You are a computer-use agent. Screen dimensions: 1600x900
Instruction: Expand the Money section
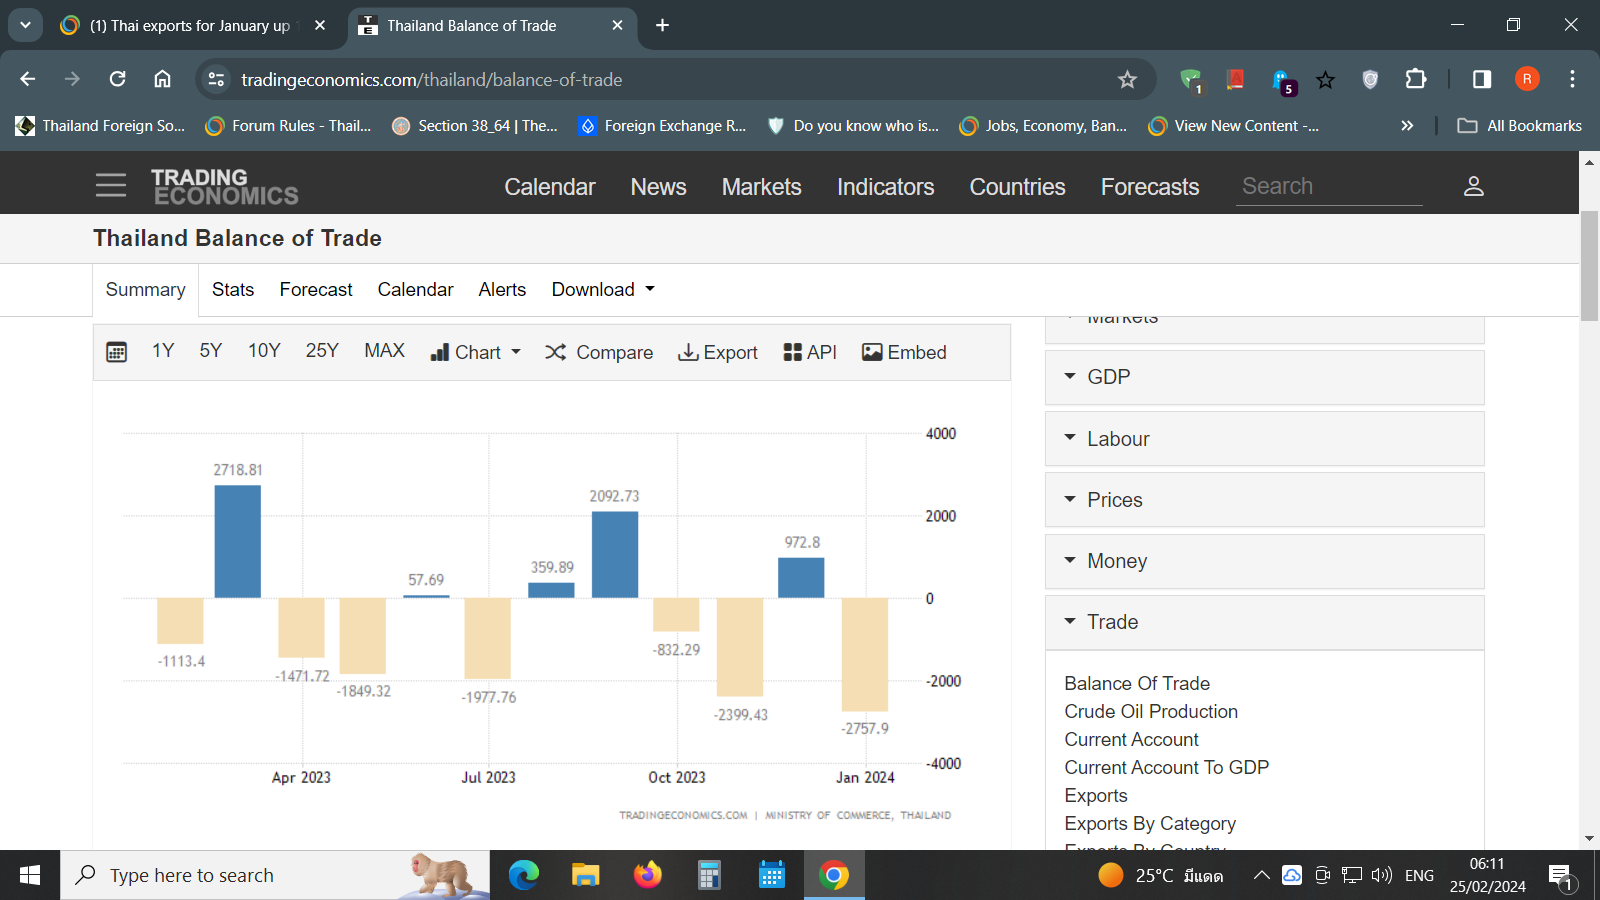click(x=1264, y=561)
